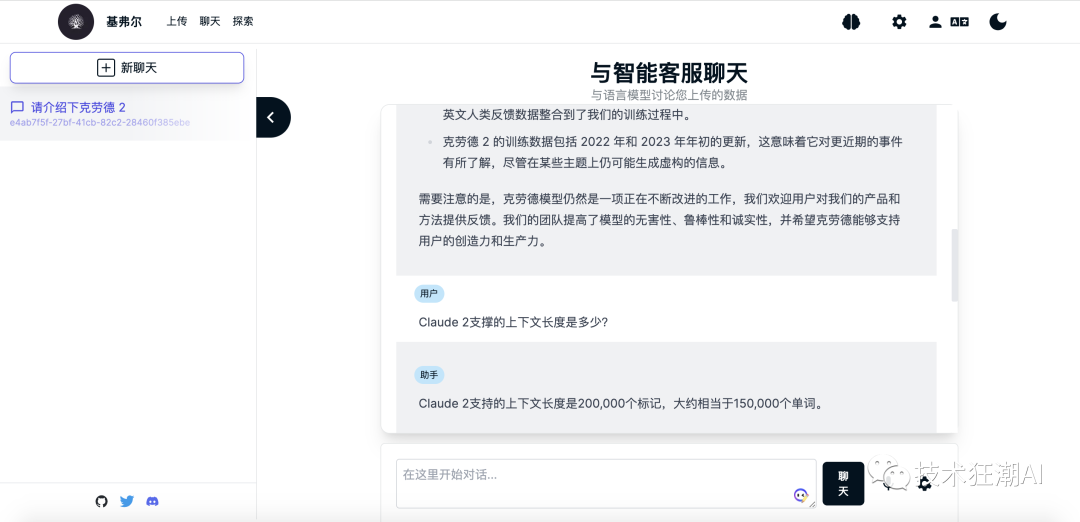Toggle dark mode with moon icon

998,21
